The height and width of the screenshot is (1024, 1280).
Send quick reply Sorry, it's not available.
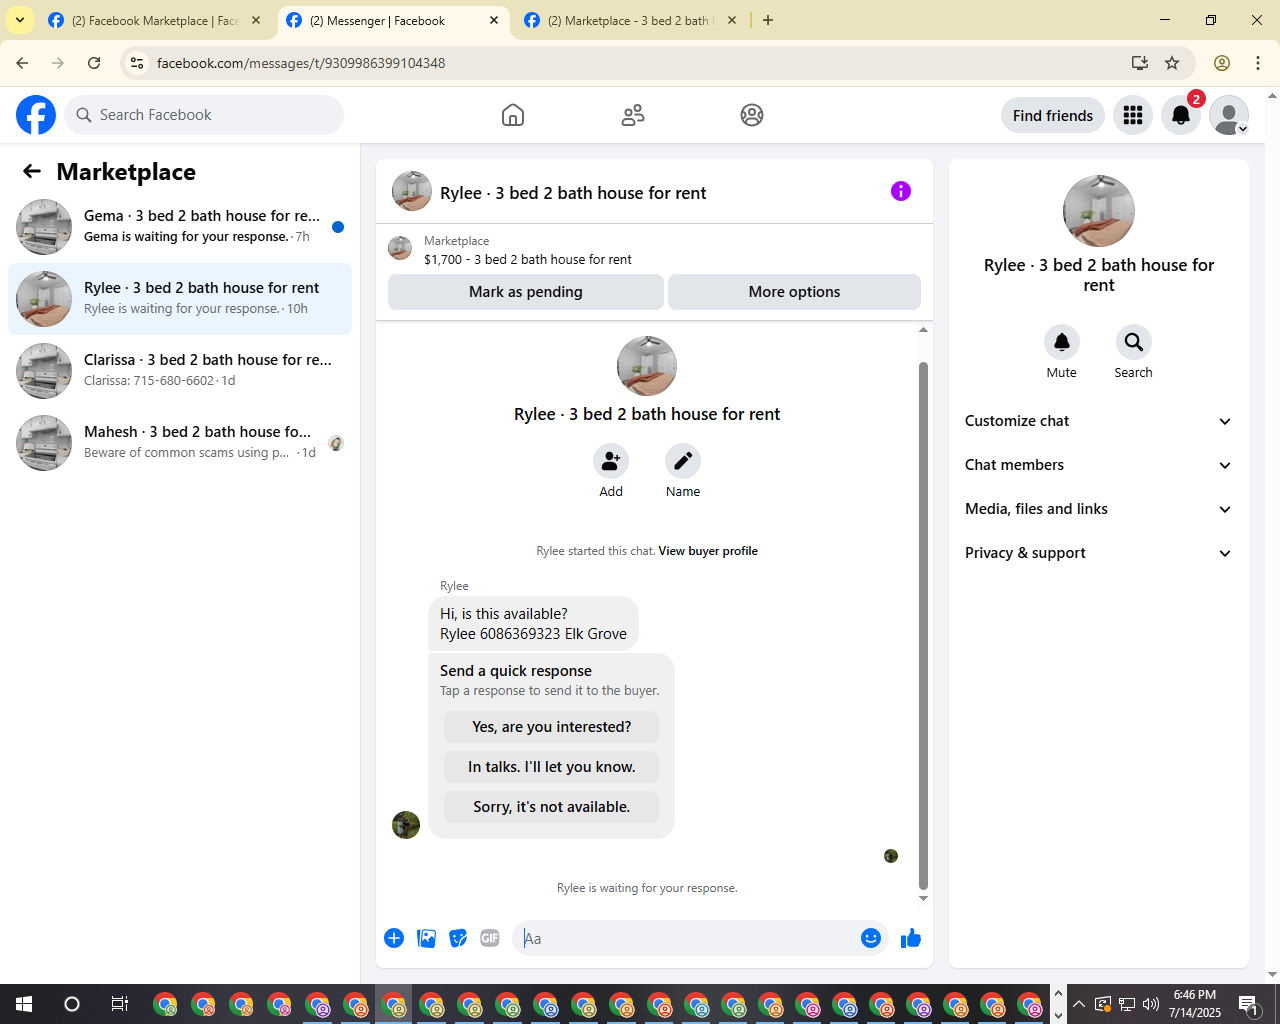(x=552, y=807)
